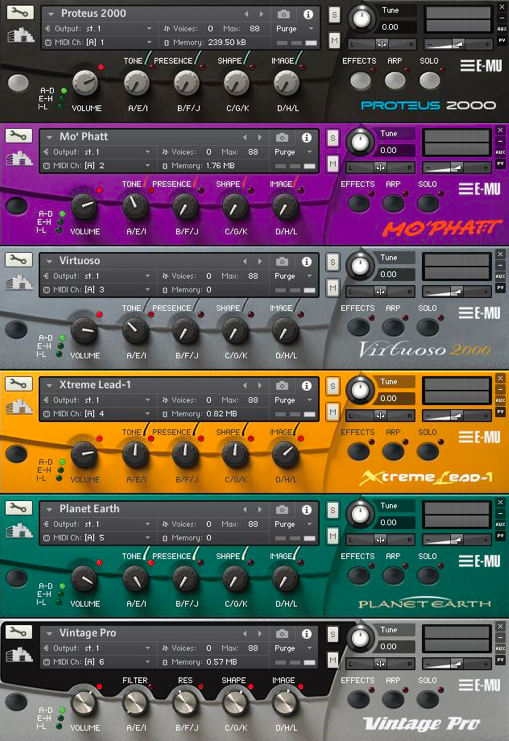Mute the Virtuoso instrument
This screenshot has width=509, height=741.
(x=333, y=287)
